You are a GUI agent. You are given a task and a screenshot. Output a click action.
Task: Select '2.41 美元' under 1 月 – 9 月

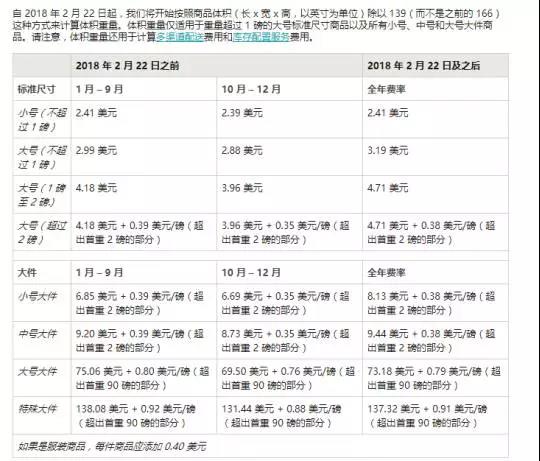click(x=96, y=113)
